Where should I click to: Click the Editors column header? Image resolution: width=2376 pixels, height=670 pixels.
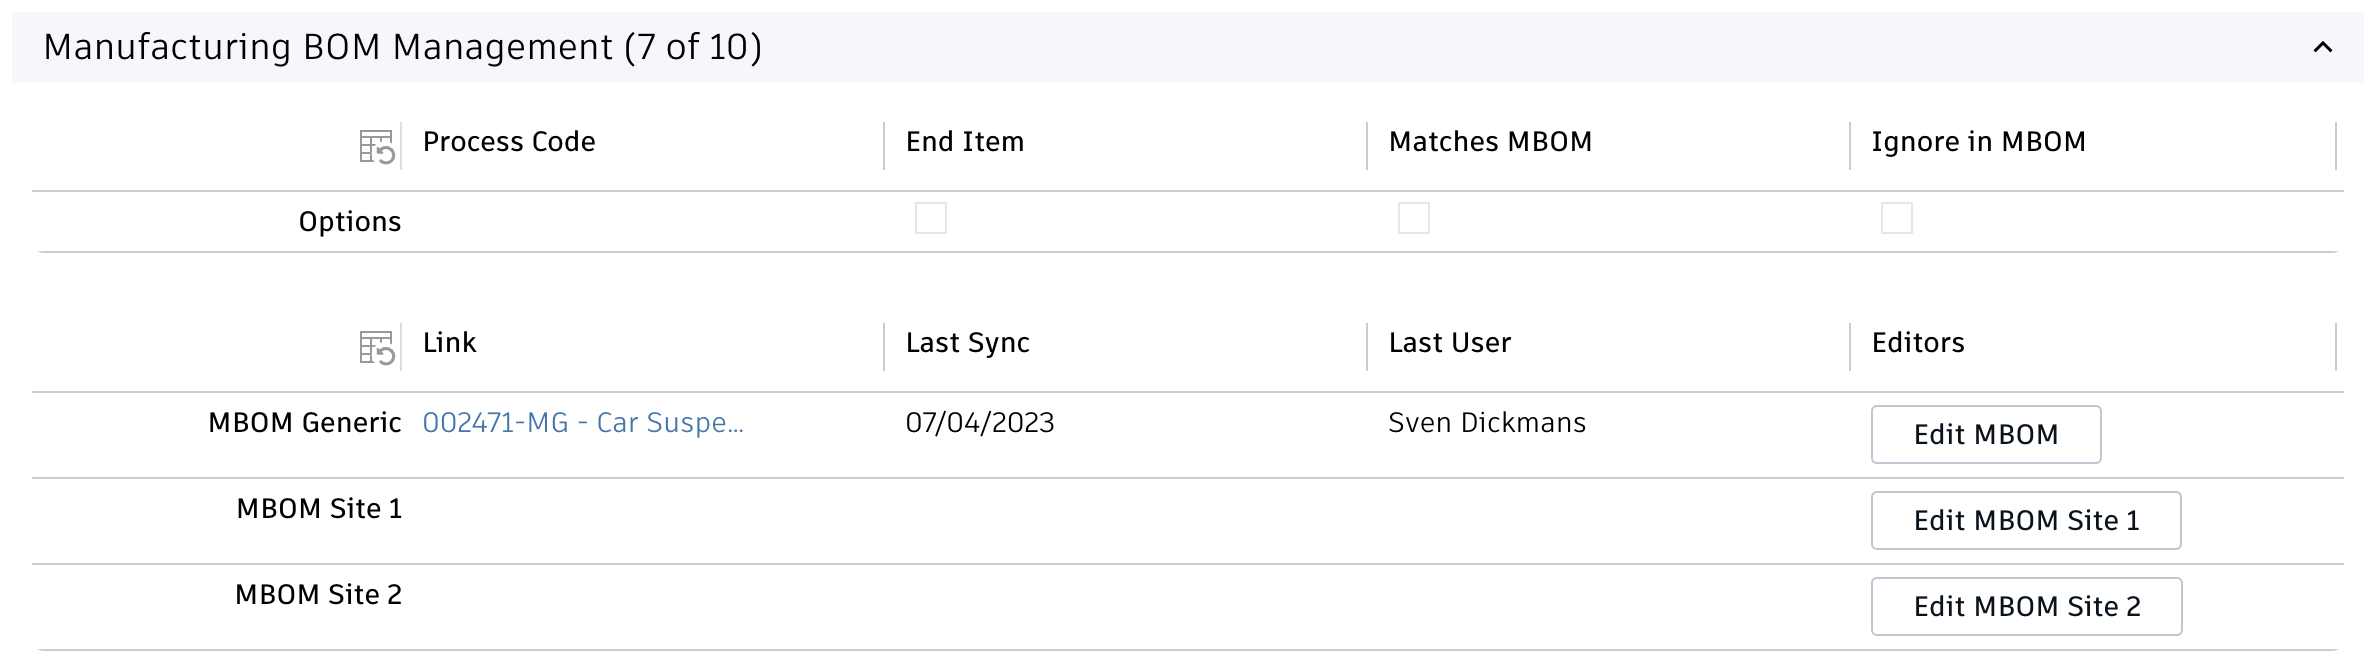coord(1917,343)
